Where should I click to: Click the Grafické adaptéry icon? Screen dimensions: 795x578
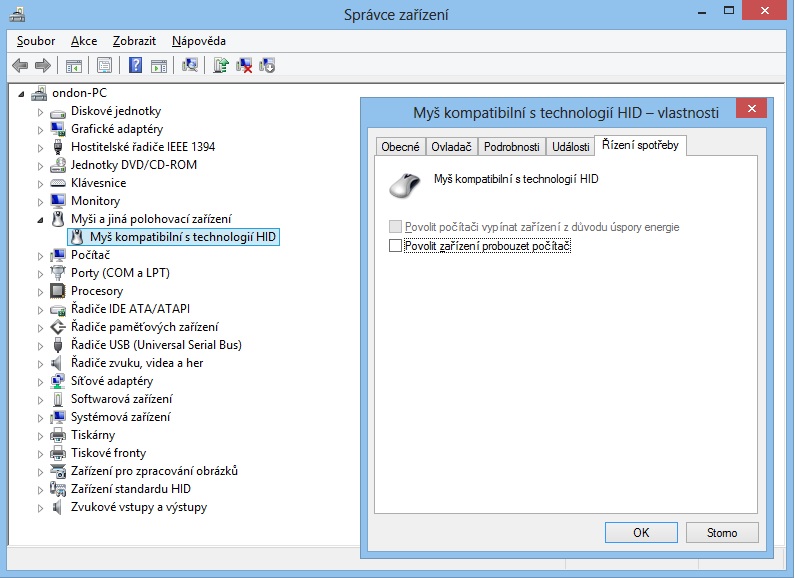click(x=58, y=129)
